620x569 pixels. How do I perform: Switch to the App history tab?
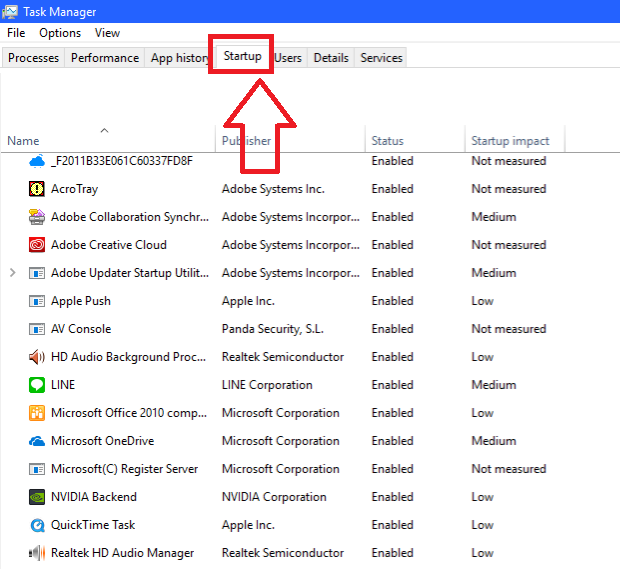coord(180,58)
